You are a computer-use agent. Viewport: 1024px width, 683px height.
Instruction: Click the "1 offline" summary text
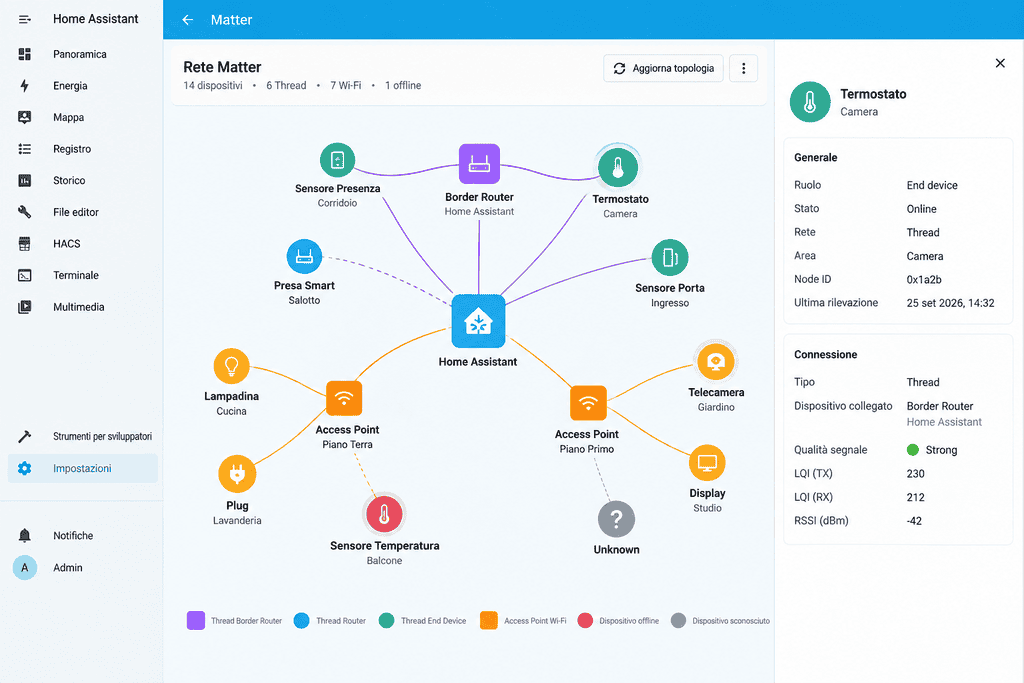(403, 86)
